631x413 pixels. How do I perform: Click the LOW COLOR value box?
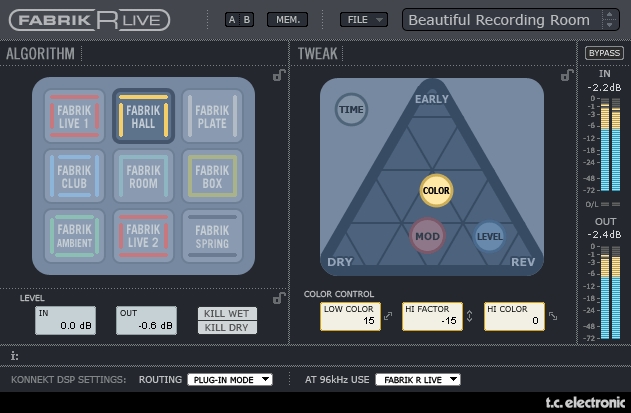pyautogui.click(x=351, y=316)
